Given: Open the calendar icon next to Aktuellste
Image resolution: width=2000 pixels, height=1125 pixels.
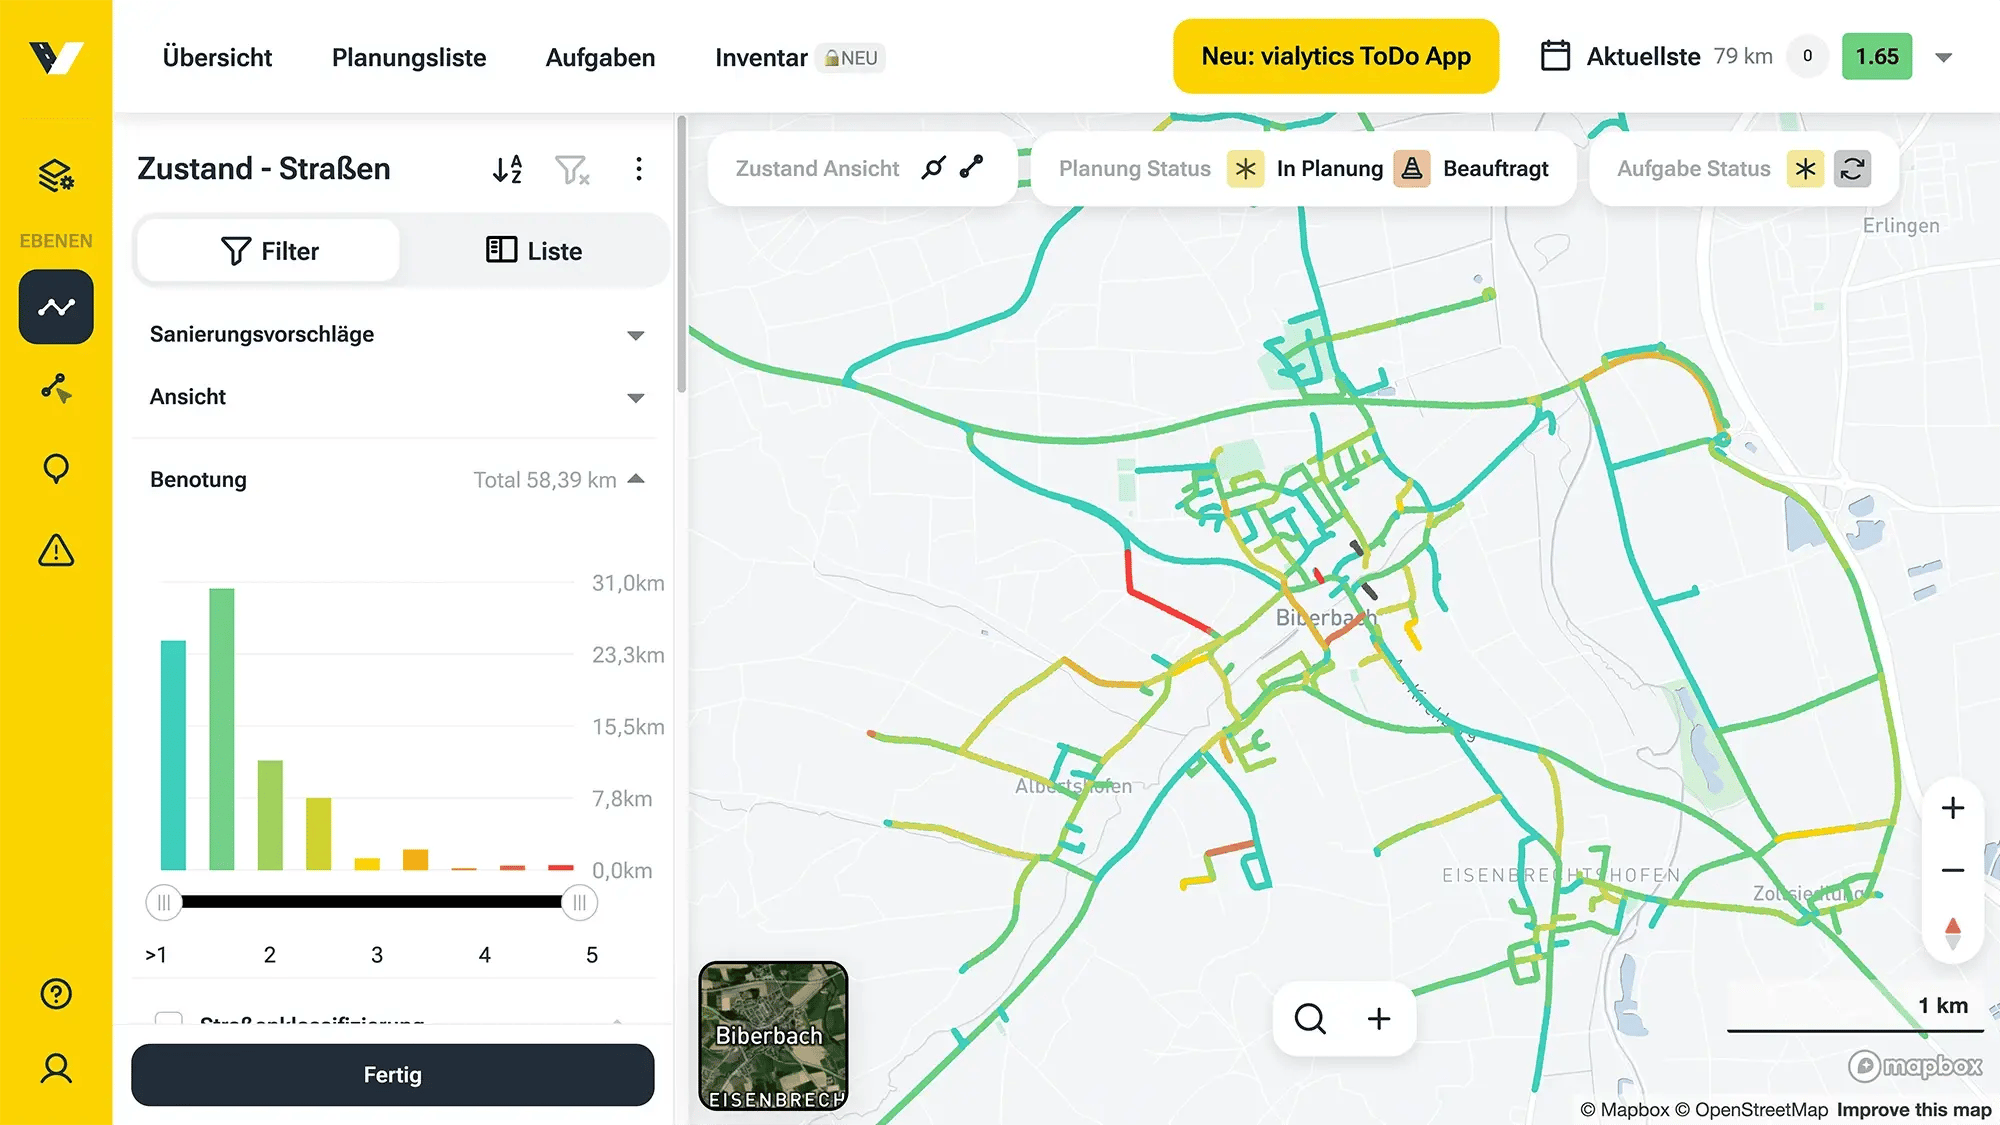Looking at the screenshot, I should (x=1555, y=56).
